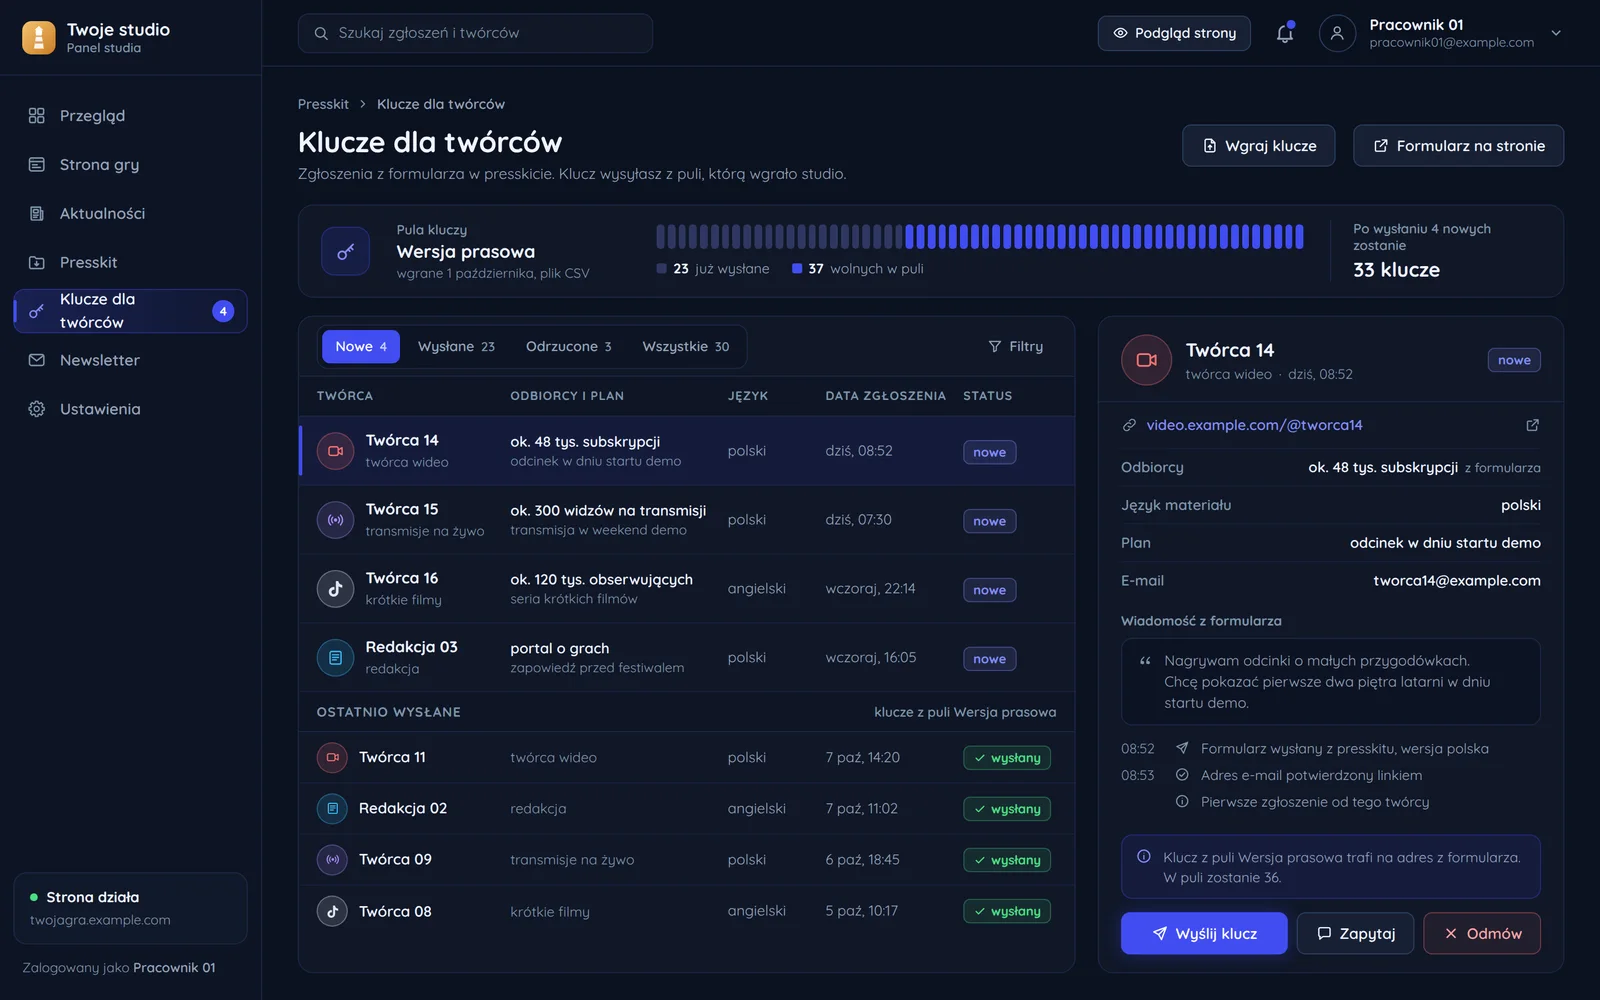Click the Wyślij klucz button
The image size is (1600, 1000).
(x=1204, y=933)
